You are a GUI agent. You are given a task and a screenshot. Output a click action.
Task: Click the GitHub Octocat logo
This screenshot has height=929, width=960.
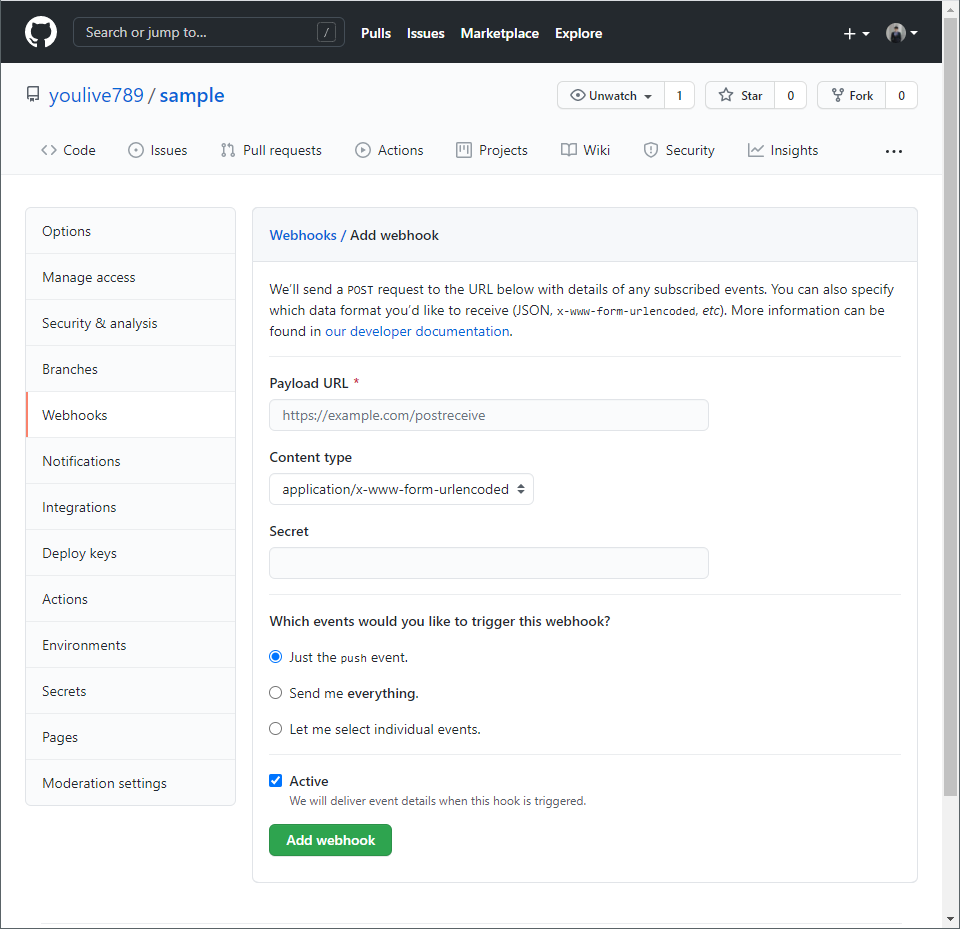[x=41, y=32]
